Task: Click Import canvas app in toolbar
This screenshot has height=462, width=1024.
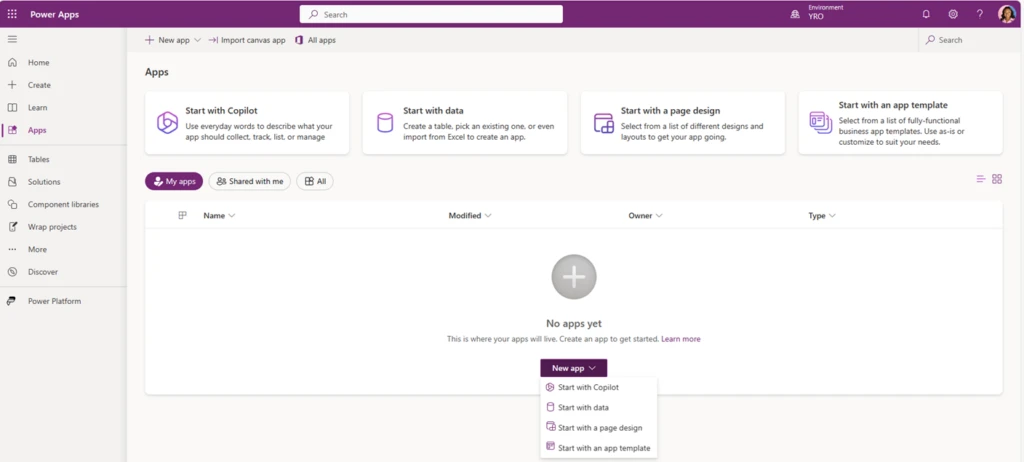Action: tap(247, 40)
